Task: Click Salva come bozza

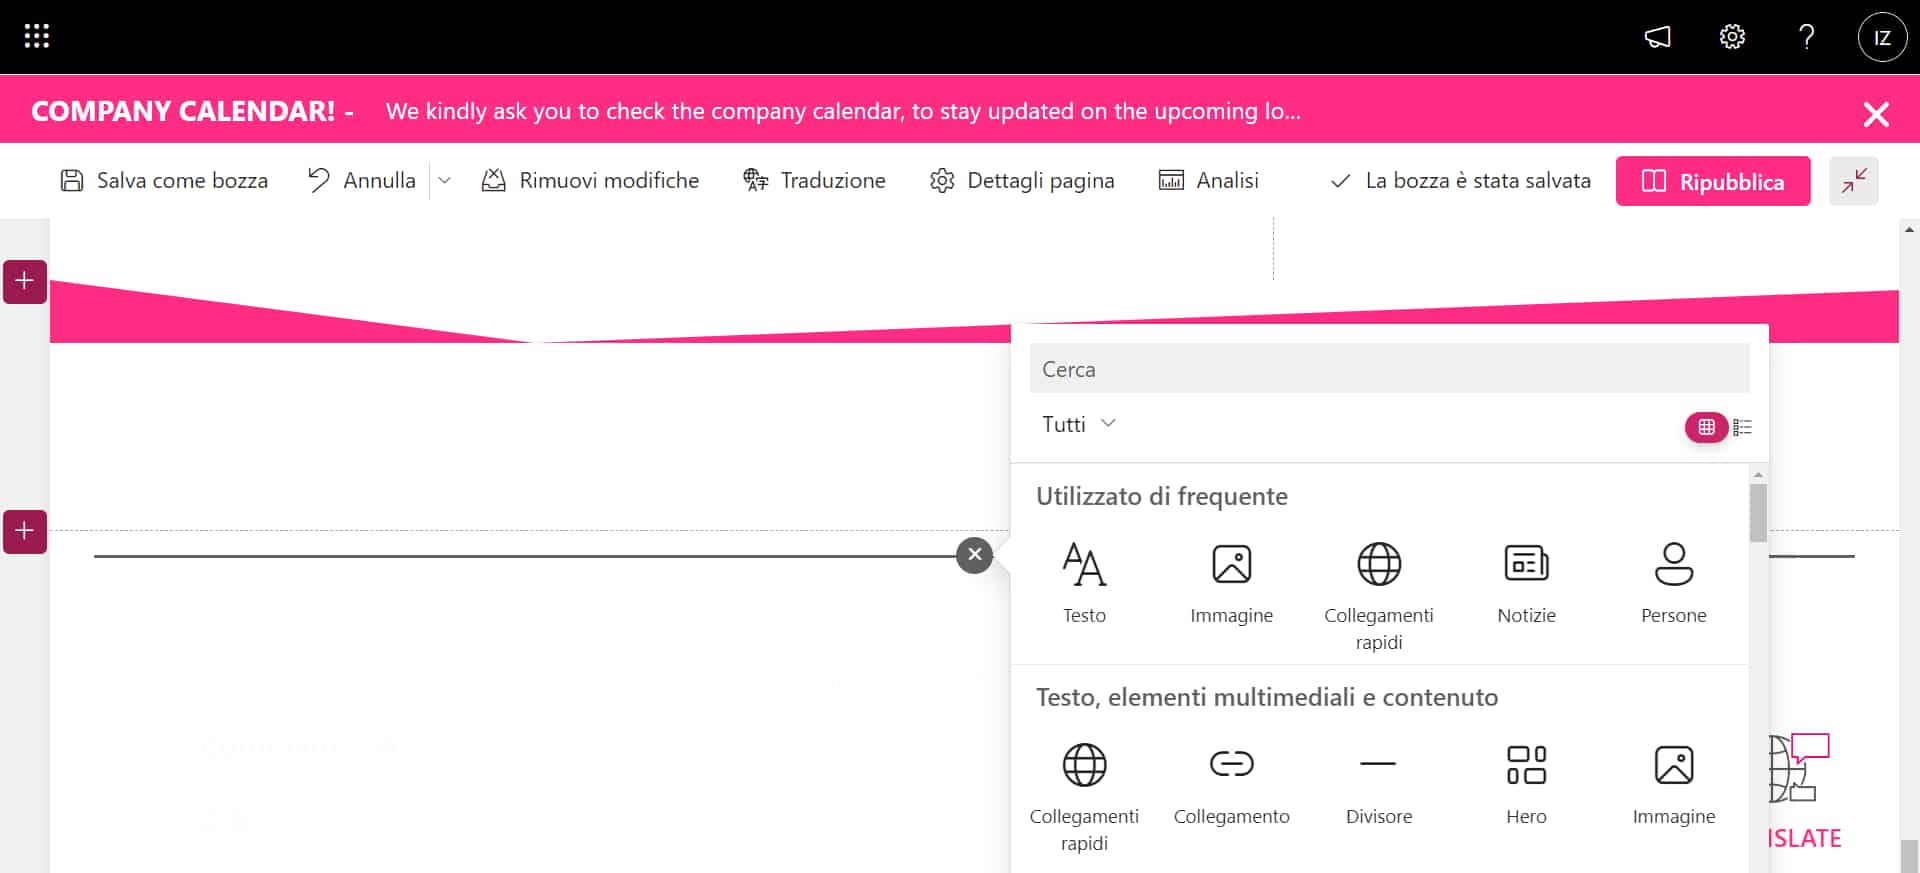Action: [x=165, y=181]
